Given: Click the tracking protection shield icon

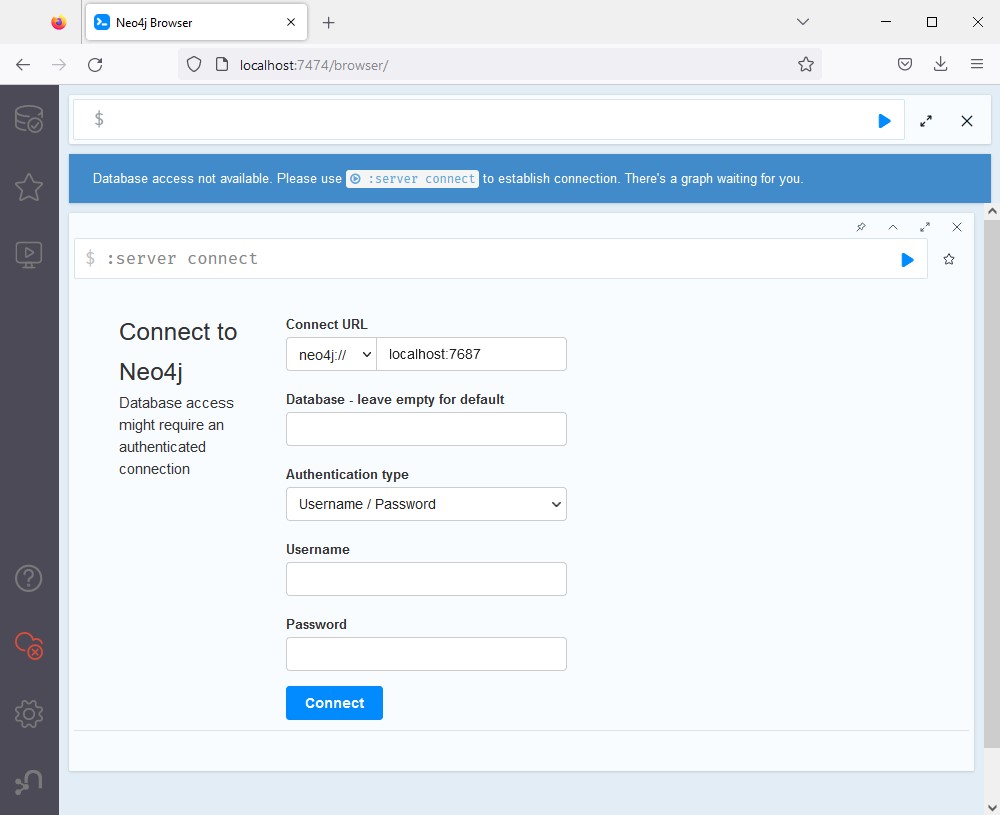Looking at the screenshot, I should [x=194, y=64].
